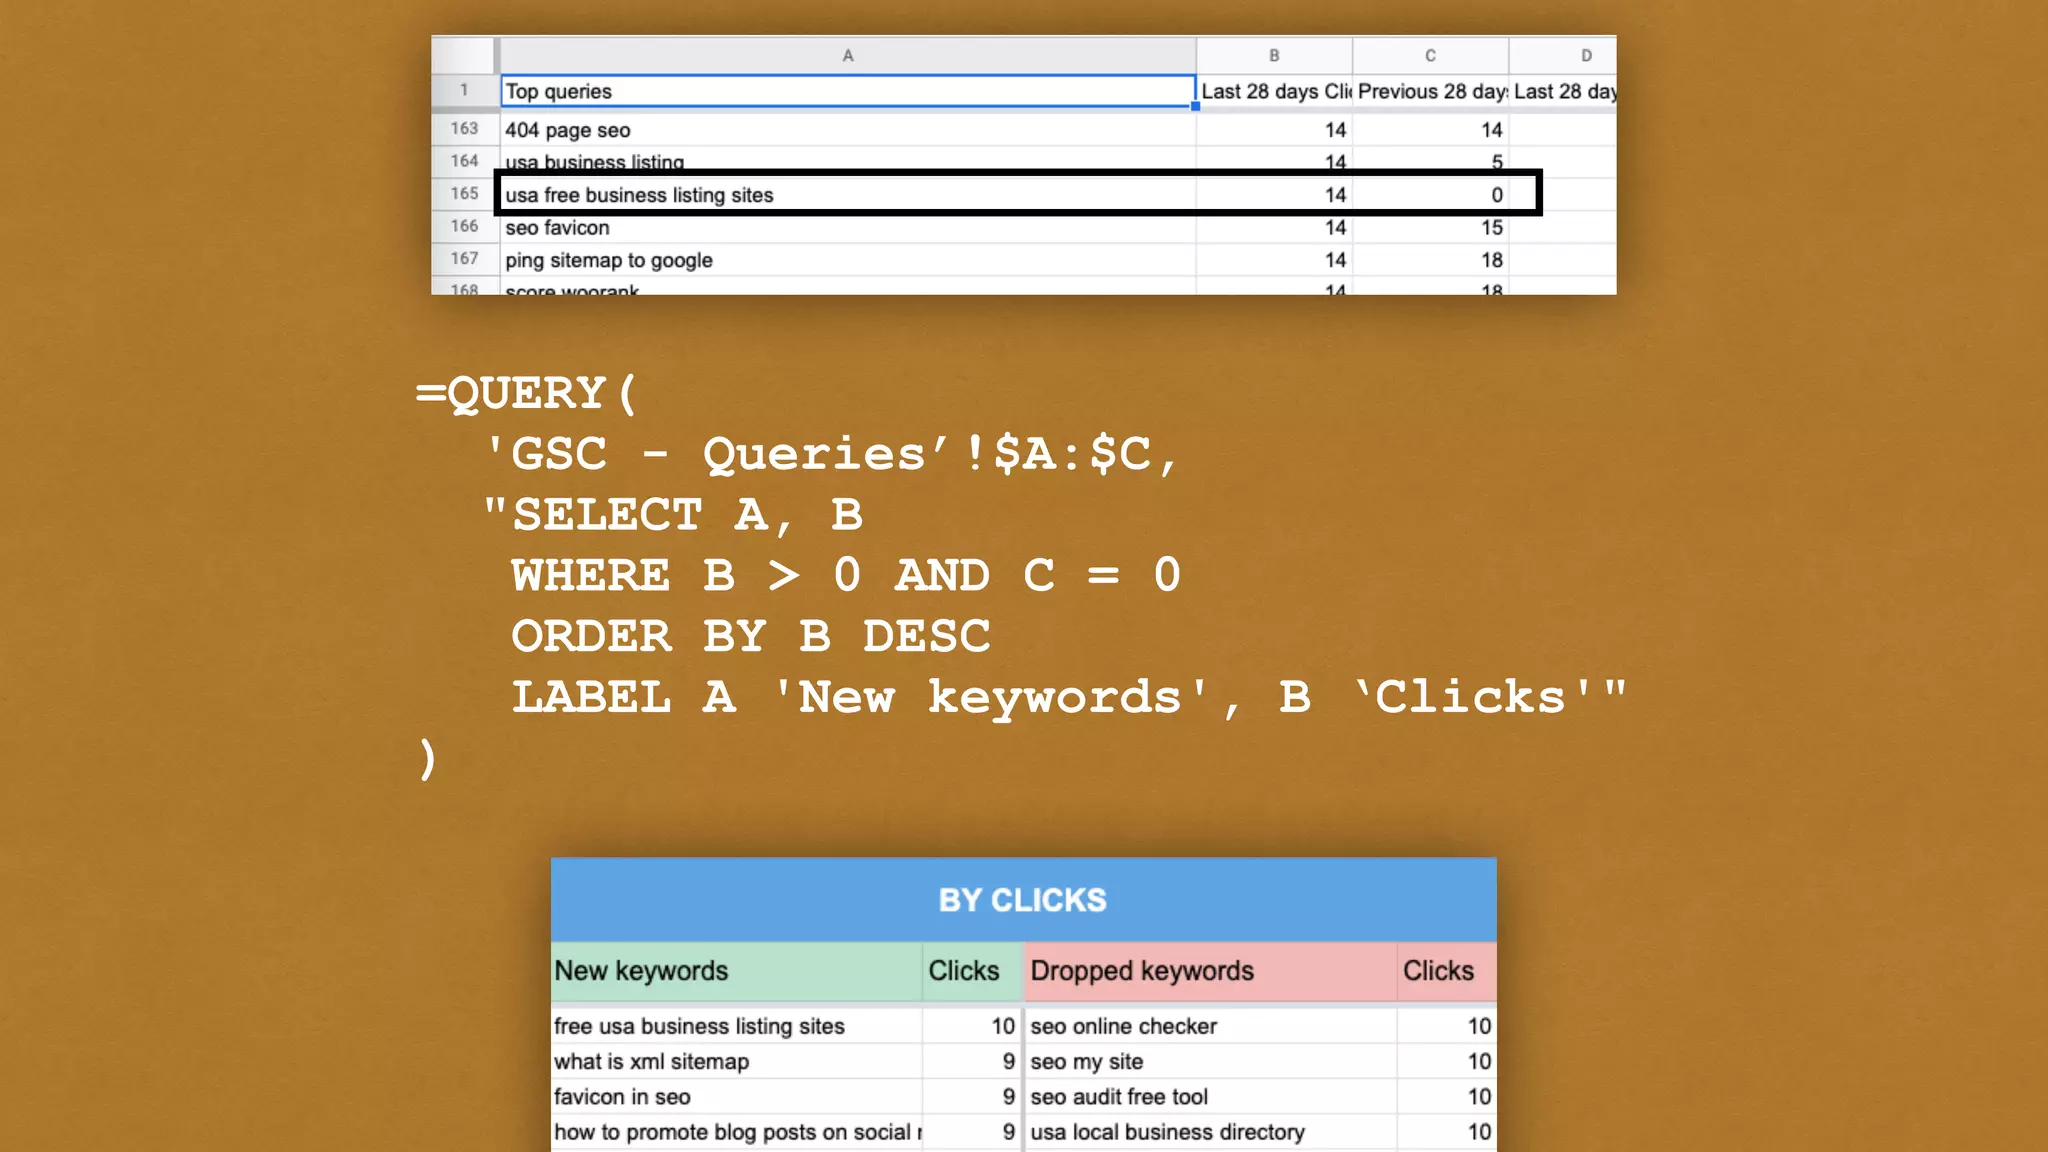Click 'usa local business directory' cell
The width and height of the screenshot is (2048, 1152).
(1210, 1131)
